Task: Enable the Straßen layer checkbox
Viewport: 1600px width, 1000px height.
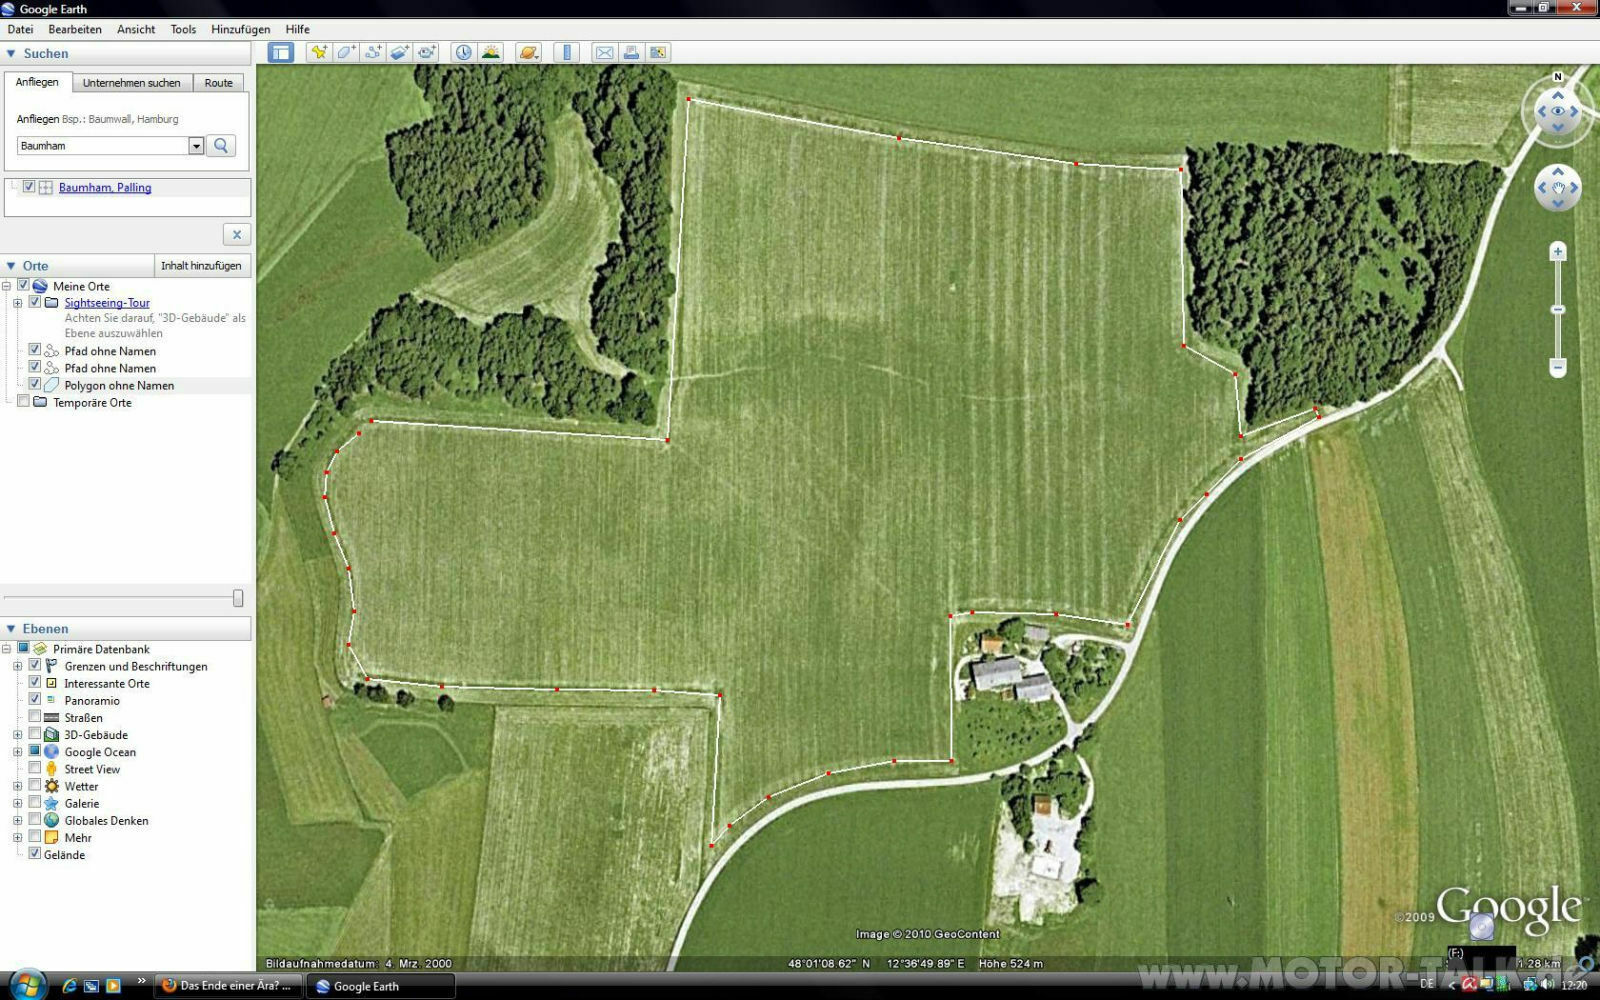Action: (35, 717)
